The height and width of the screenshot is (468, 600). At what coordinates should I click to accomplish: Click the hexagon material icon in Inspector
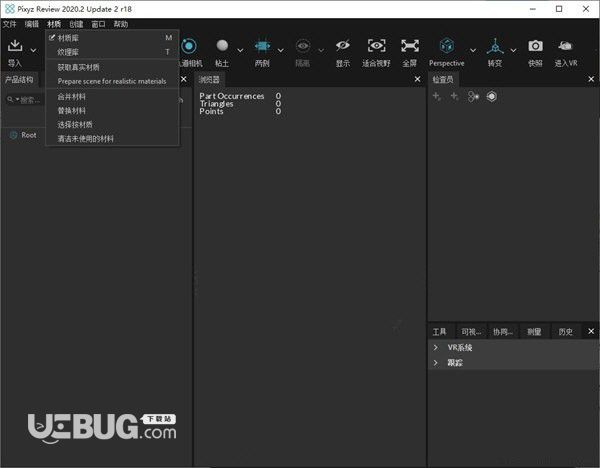(x=492, y=96)
